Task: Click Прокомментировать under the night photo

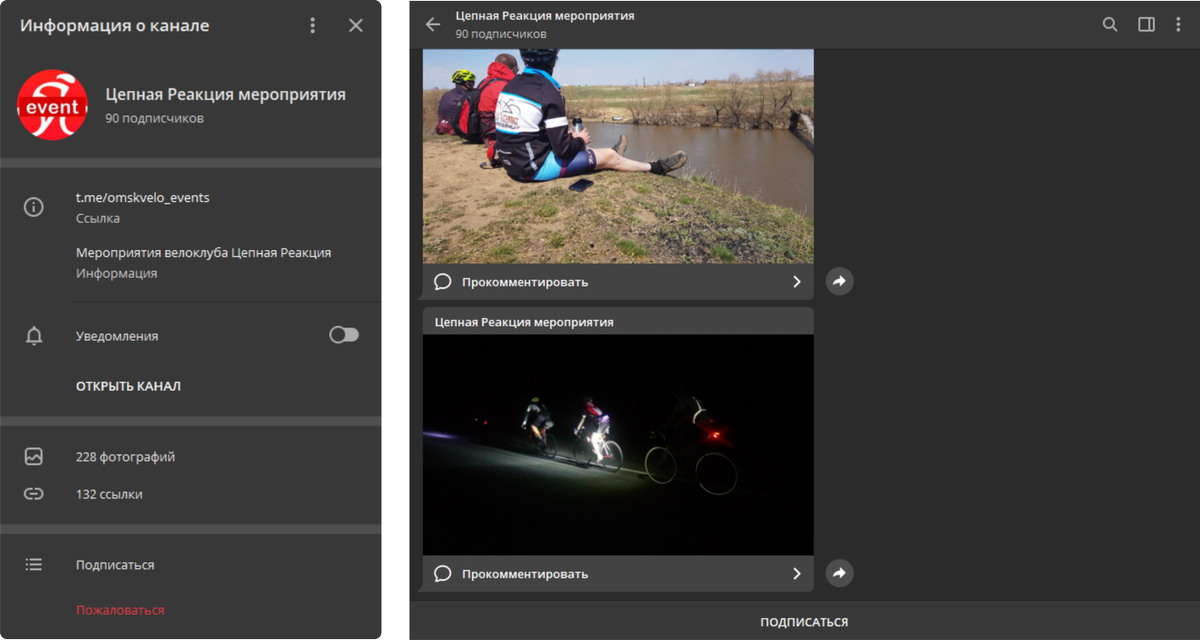Action: tap(525, 574)
